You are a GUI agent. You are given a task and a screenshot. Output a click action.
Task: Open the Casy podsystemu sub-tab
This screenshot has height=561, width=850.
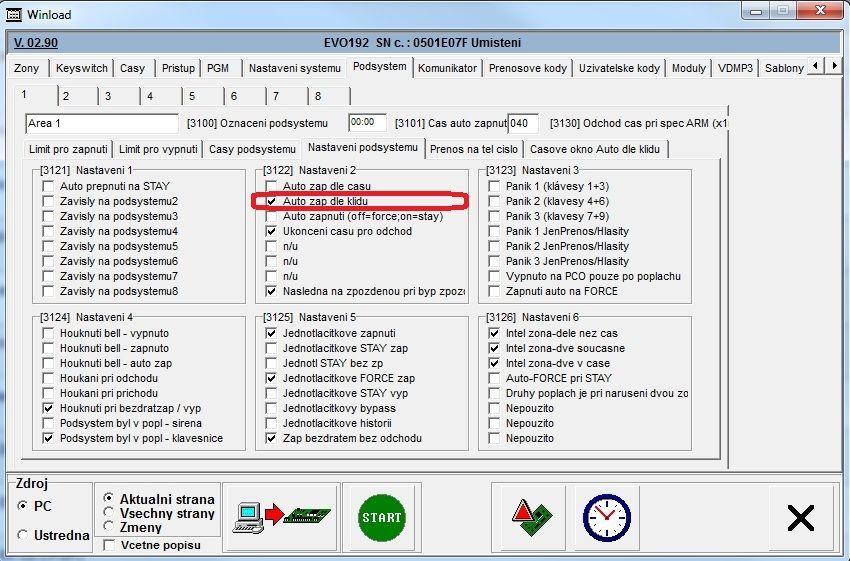pos(251,149)
